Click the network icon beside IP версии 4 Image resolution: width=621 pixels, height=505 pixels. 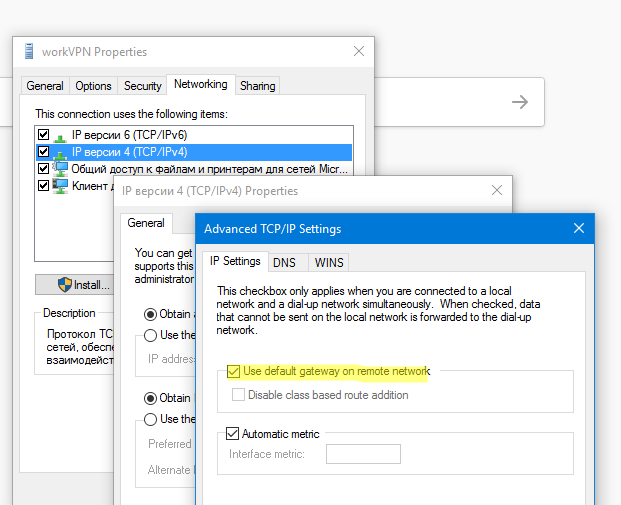coord(60,155)
